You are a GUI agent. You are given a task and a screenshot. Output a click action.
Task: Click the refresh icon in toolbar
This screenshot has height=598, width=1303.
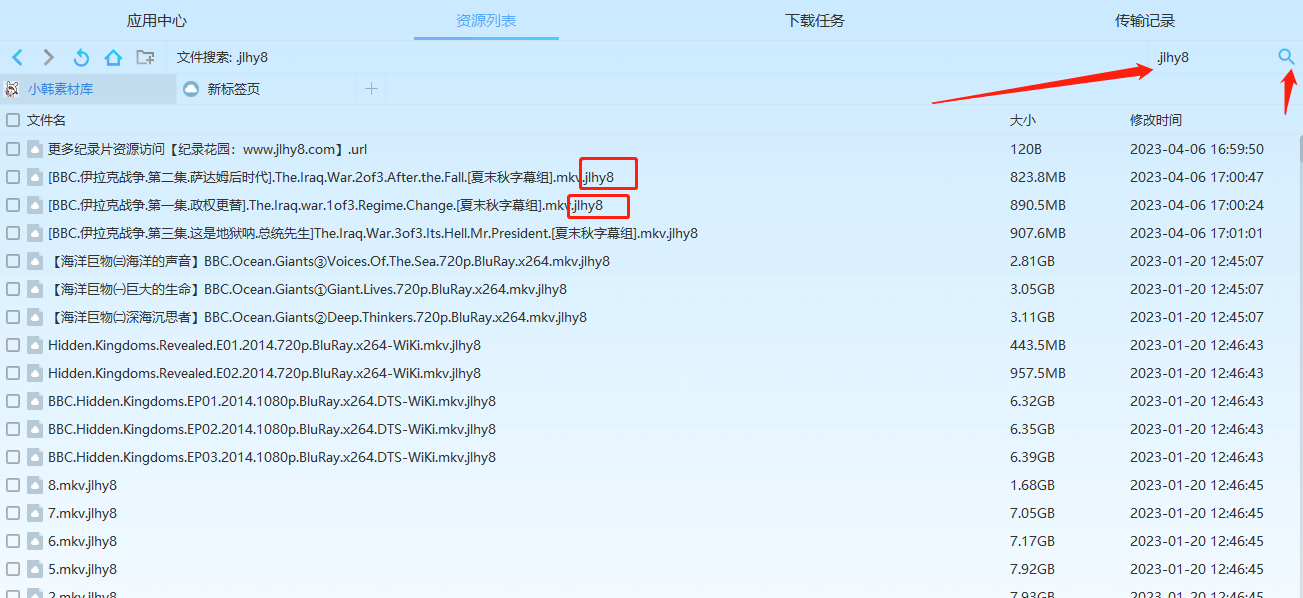pyautogui.click(x=80, y=57)
